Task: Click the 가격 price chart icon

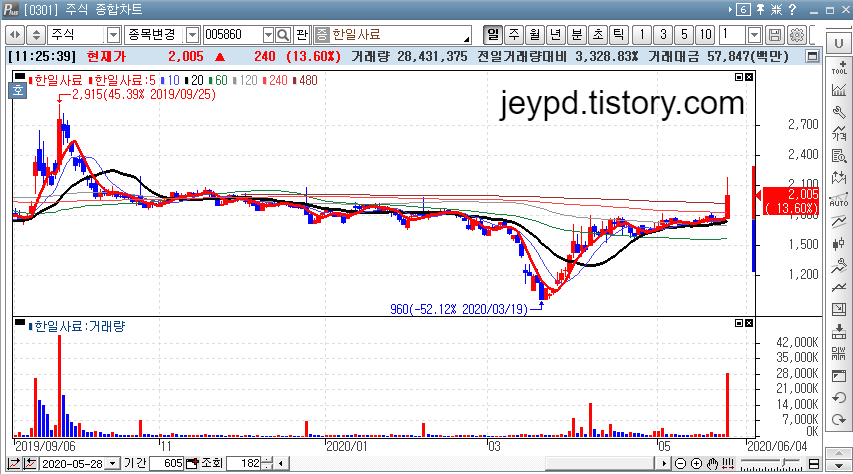Action: pos(839,133)
